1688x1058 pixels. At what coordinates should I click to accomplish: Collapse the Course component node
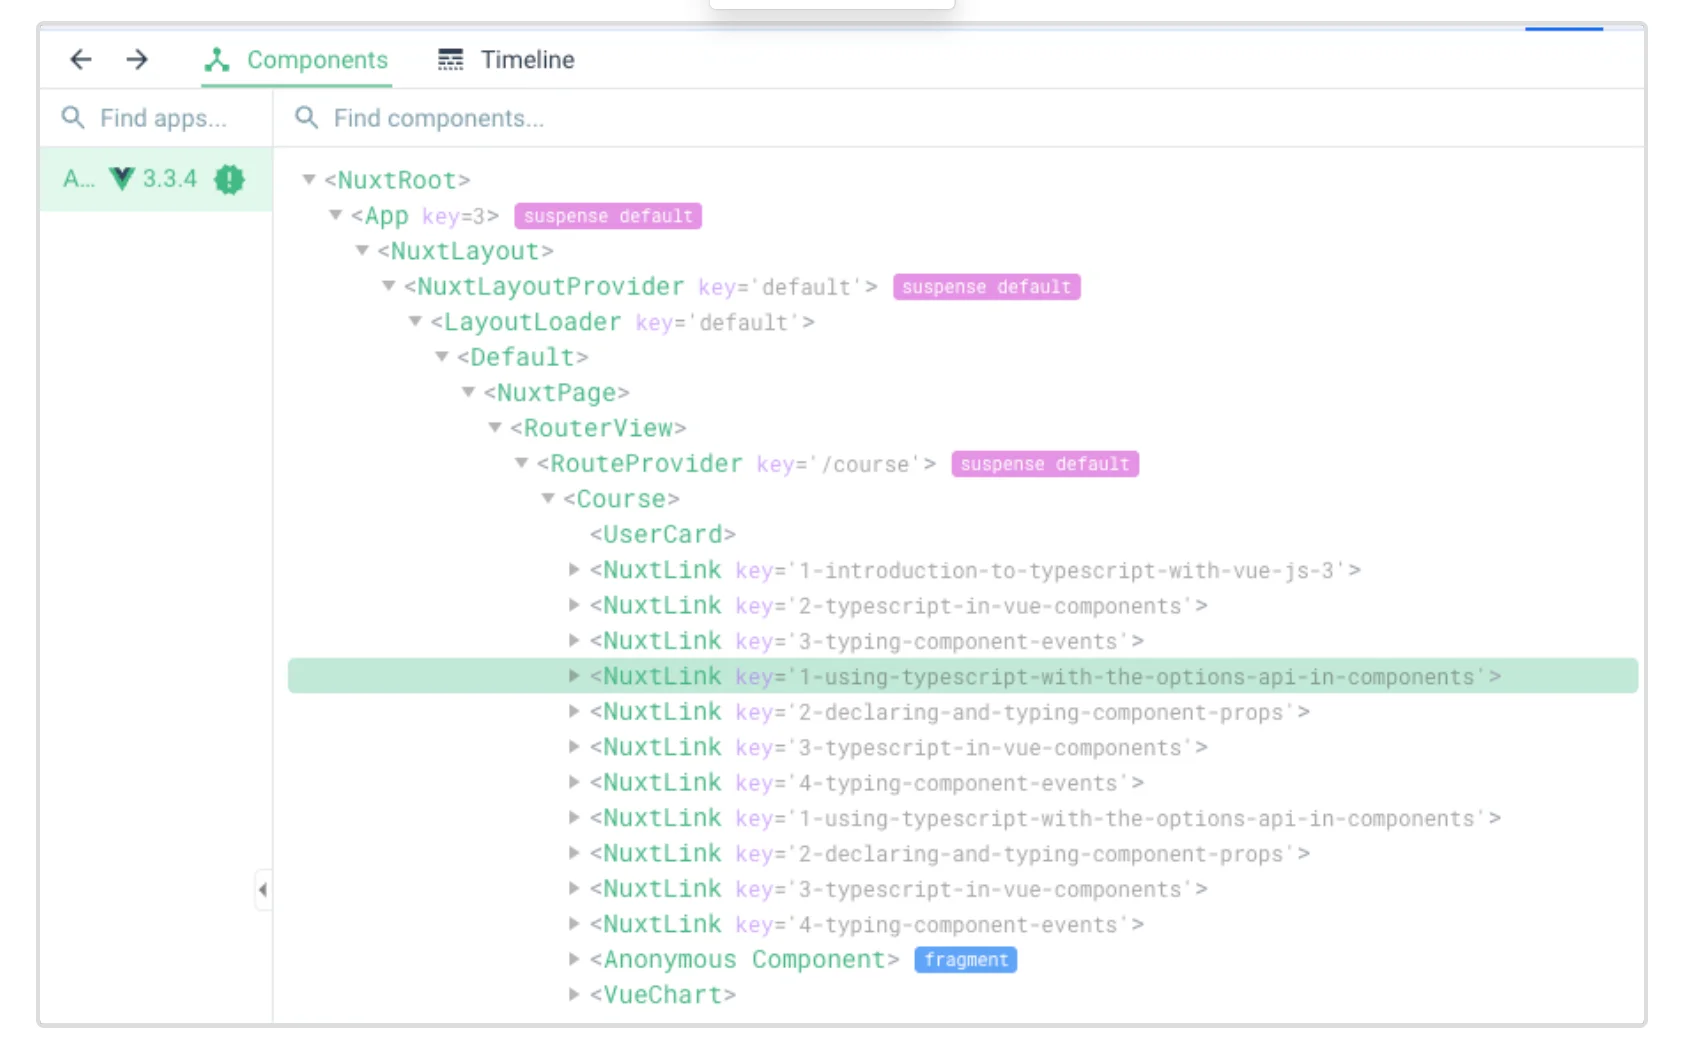pyautogui.click(x=548, y=498)
